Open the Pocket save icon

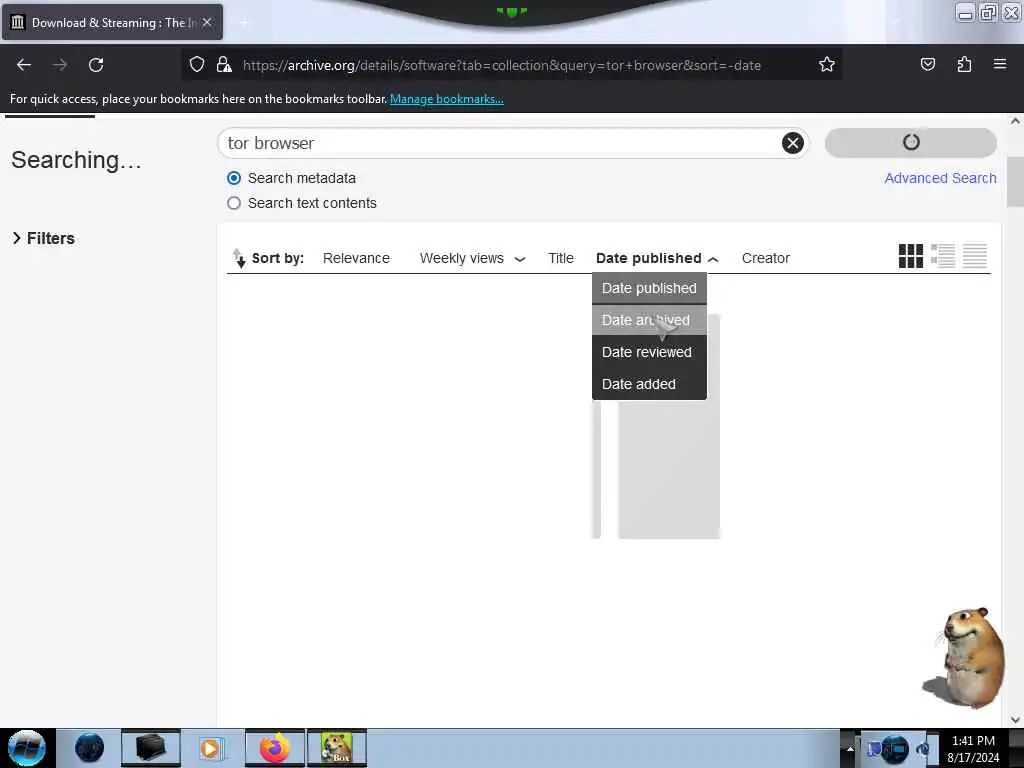click(x=927, y=64)
